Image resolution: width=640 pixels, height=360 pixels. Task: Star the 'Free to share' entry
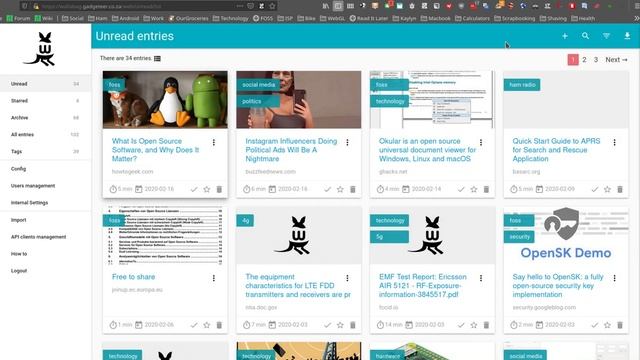point(207,325)
